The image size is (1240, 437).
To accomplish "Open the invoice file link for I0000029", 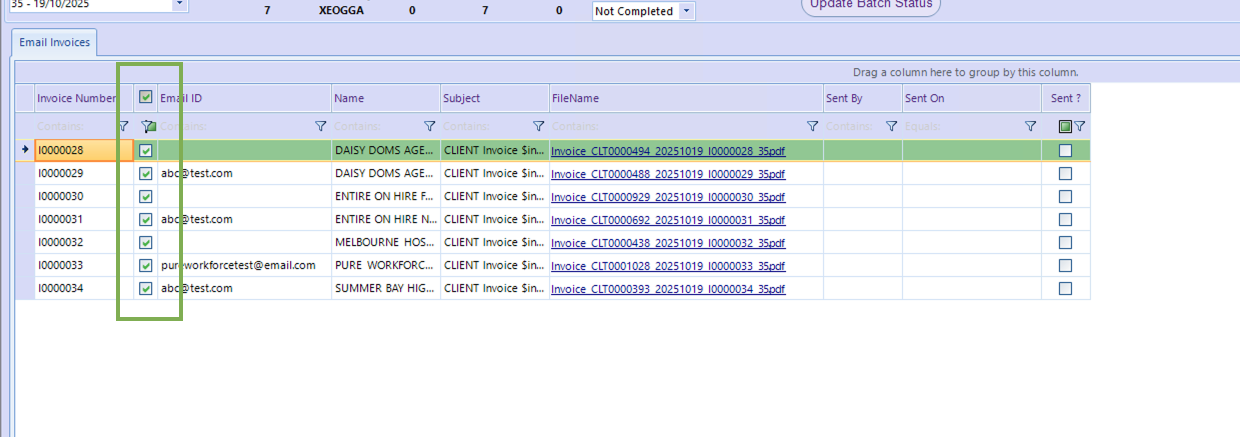I will [x=667, y=173].
